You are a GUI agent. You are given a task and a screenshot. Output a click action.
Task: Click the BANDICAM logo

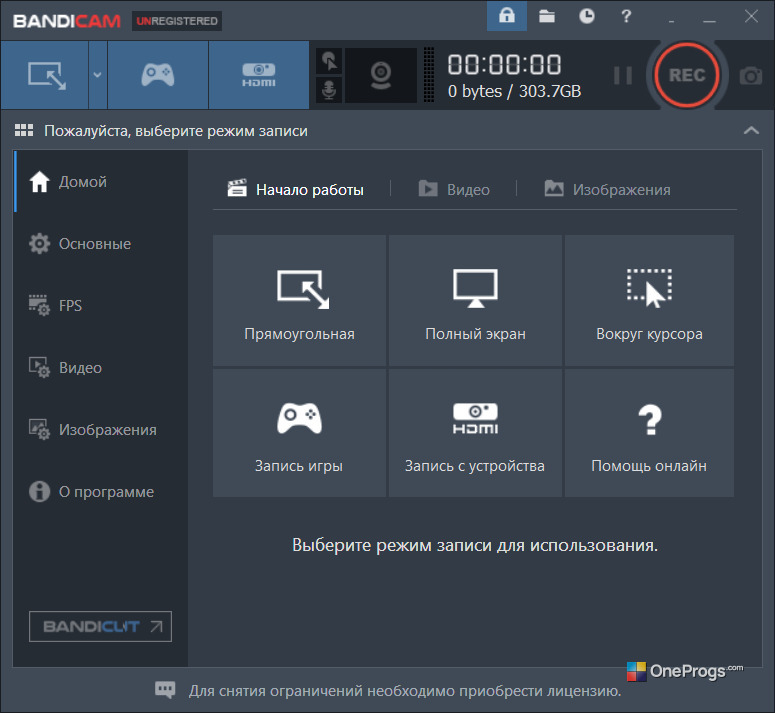click(x=67, y=21)
